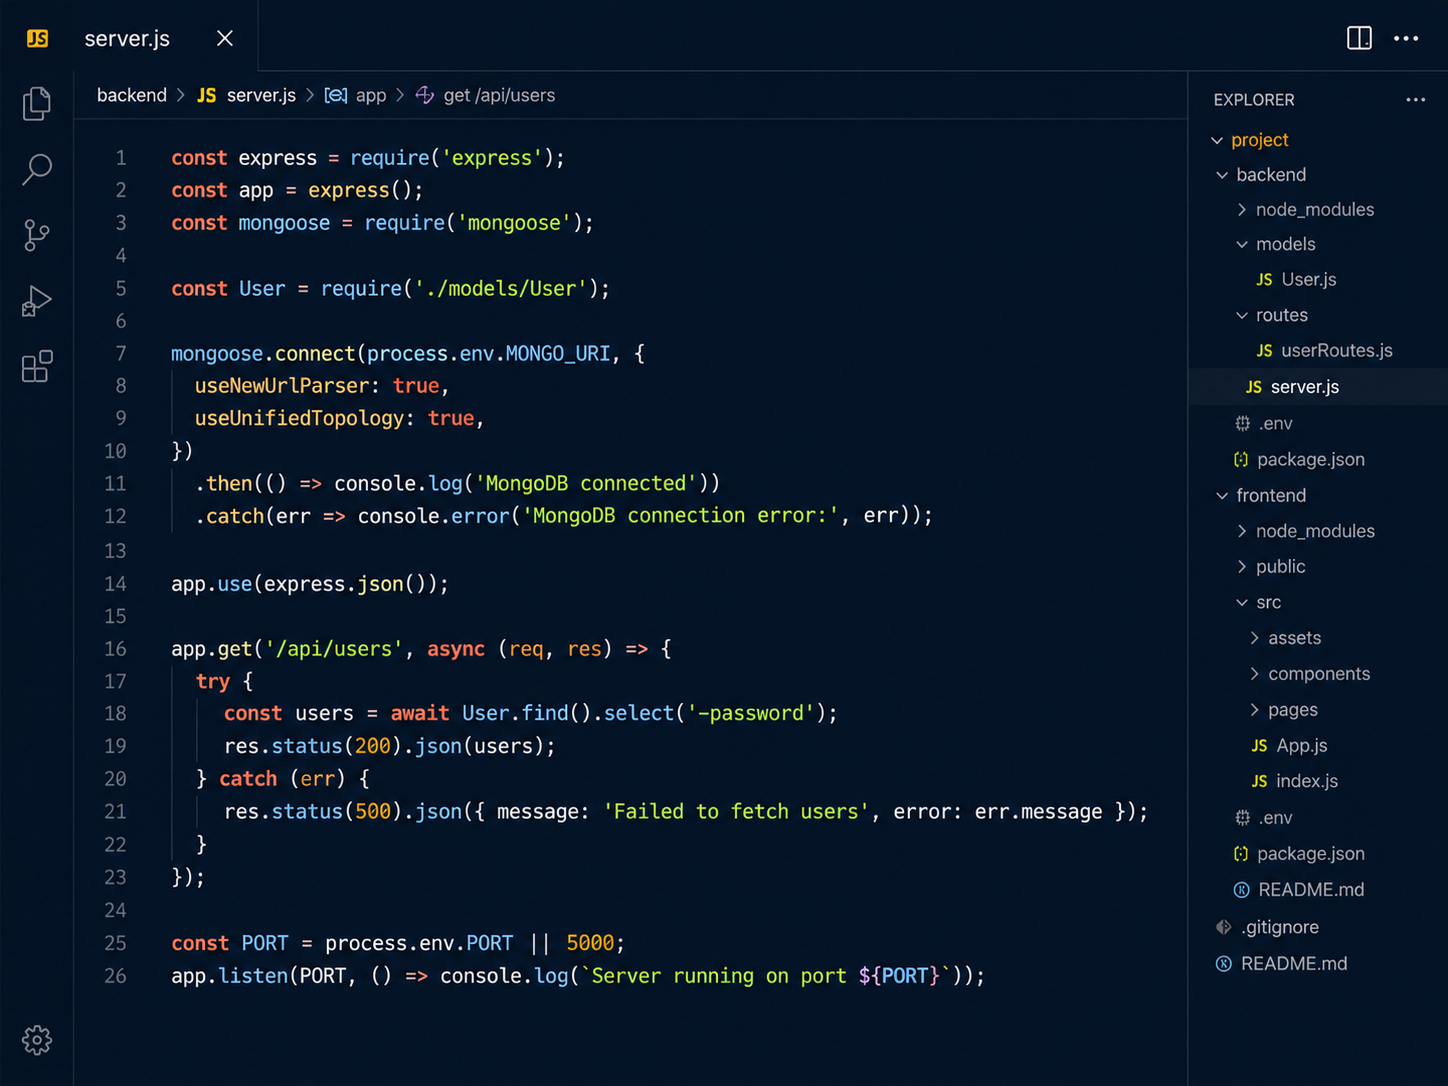Close the server.js tab
The height and width of the screenshot is (1086, 1448).
[x=225, y=38]
